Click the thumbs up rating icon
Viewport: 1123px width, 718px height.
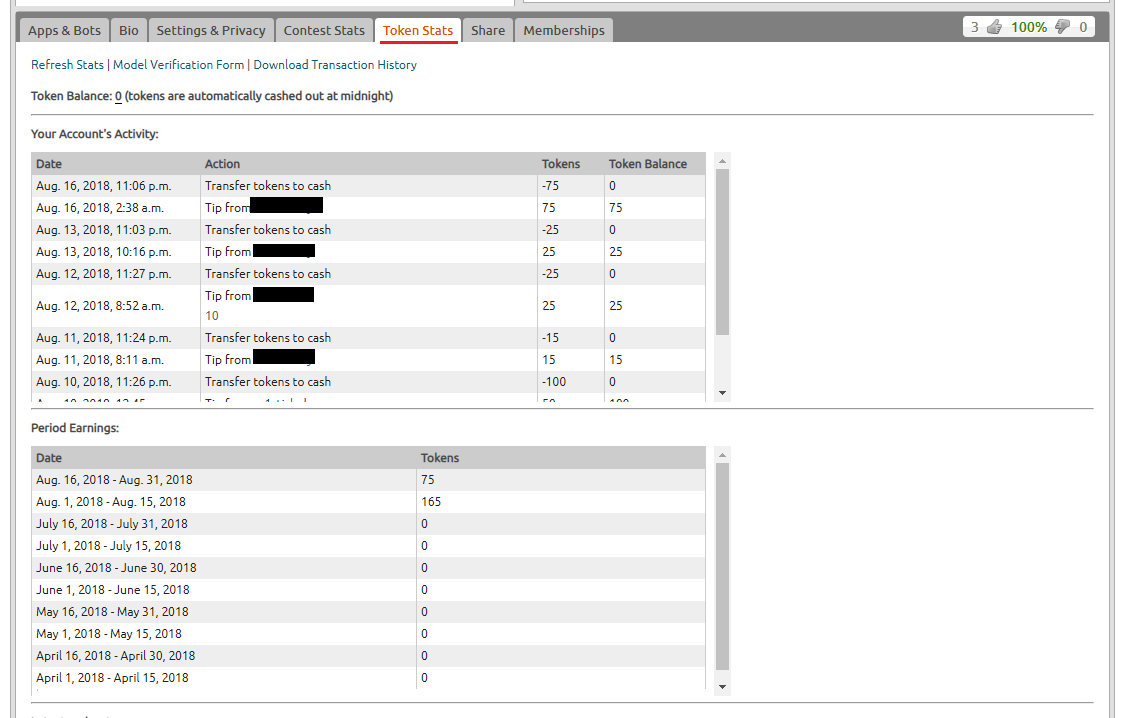coord(994,27)
